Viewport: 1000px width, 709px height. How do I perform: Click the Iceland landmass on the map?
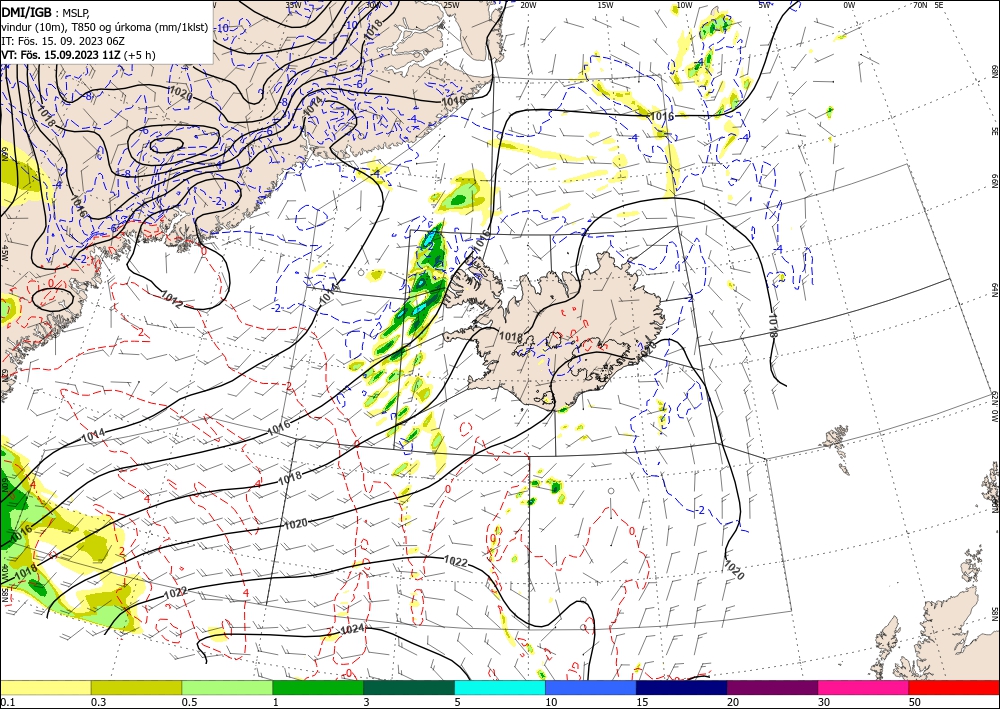coord(561,332)
